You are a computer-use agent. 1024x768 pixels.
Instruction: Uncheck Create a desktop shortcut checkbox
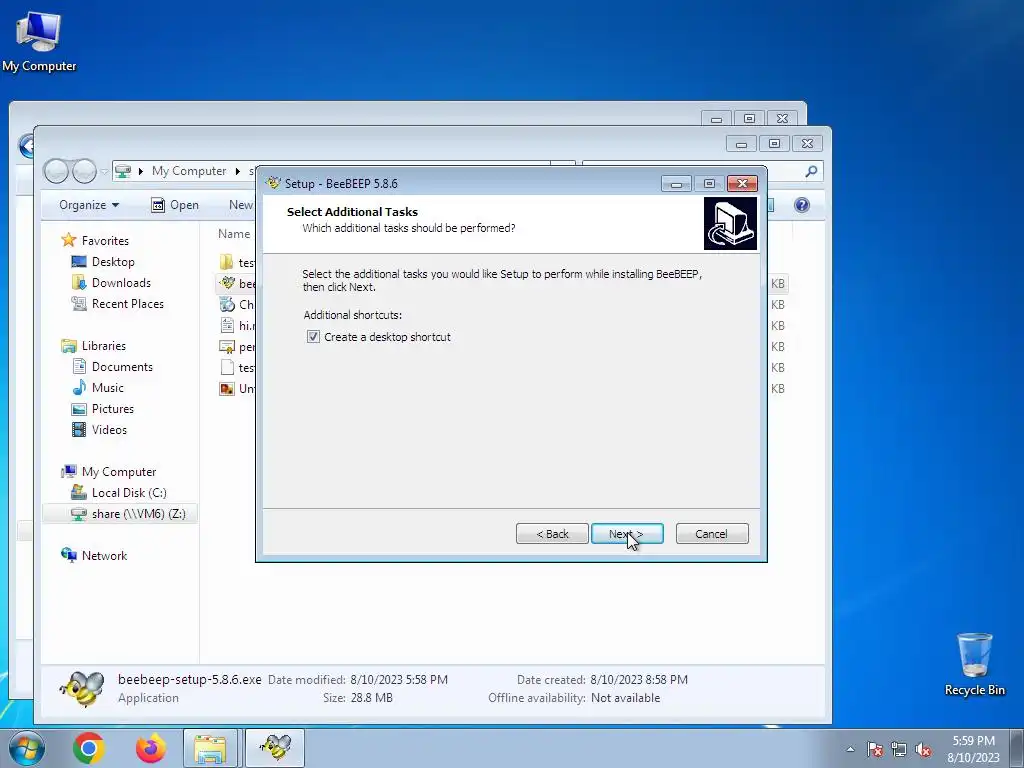coord(313,337)
